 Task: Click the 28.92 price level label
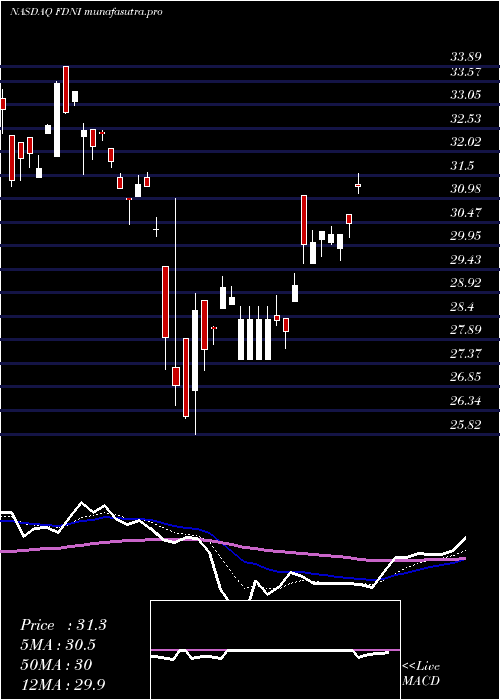click(466, 283)
